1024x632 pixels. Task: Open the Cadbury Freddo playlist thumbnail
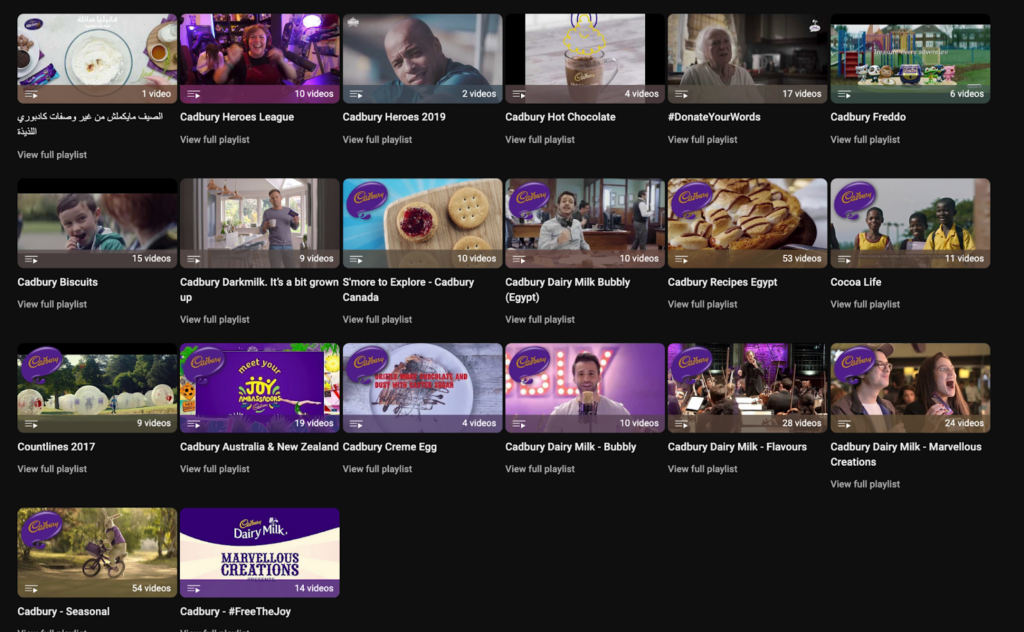910,55
